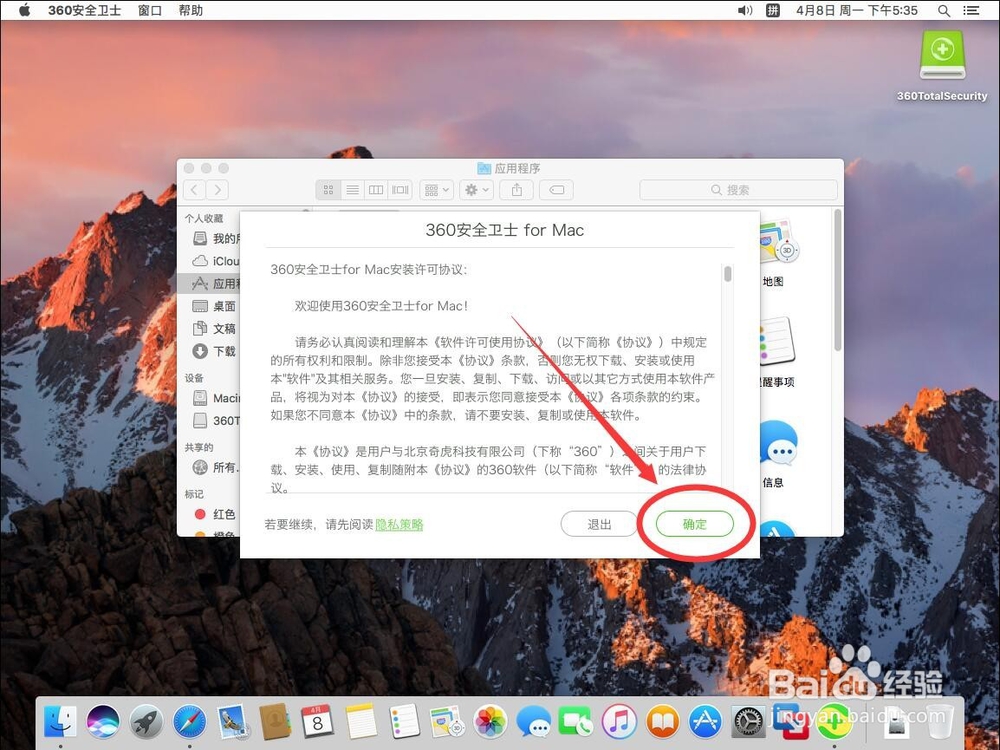Open Notification Center icon in menu bar
Screen dimensions: 1000x750
(971, 10)
